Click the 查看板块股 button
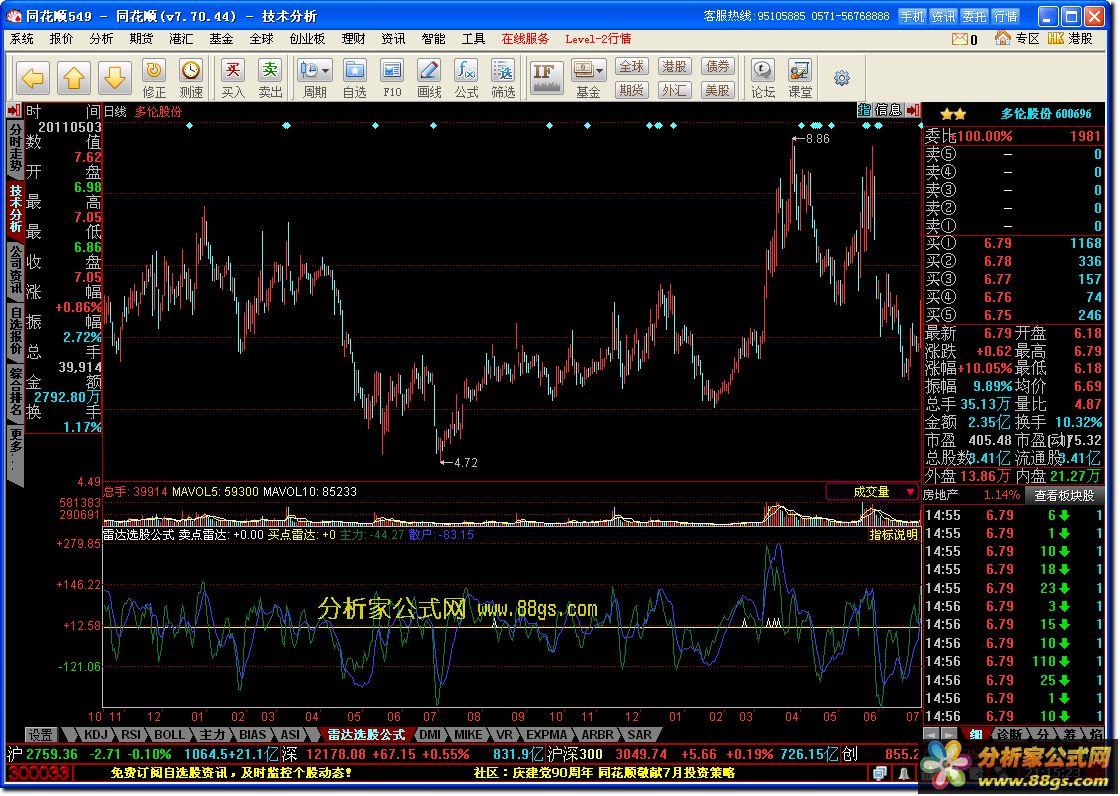1120x796 pixels. coord(1064,495)
